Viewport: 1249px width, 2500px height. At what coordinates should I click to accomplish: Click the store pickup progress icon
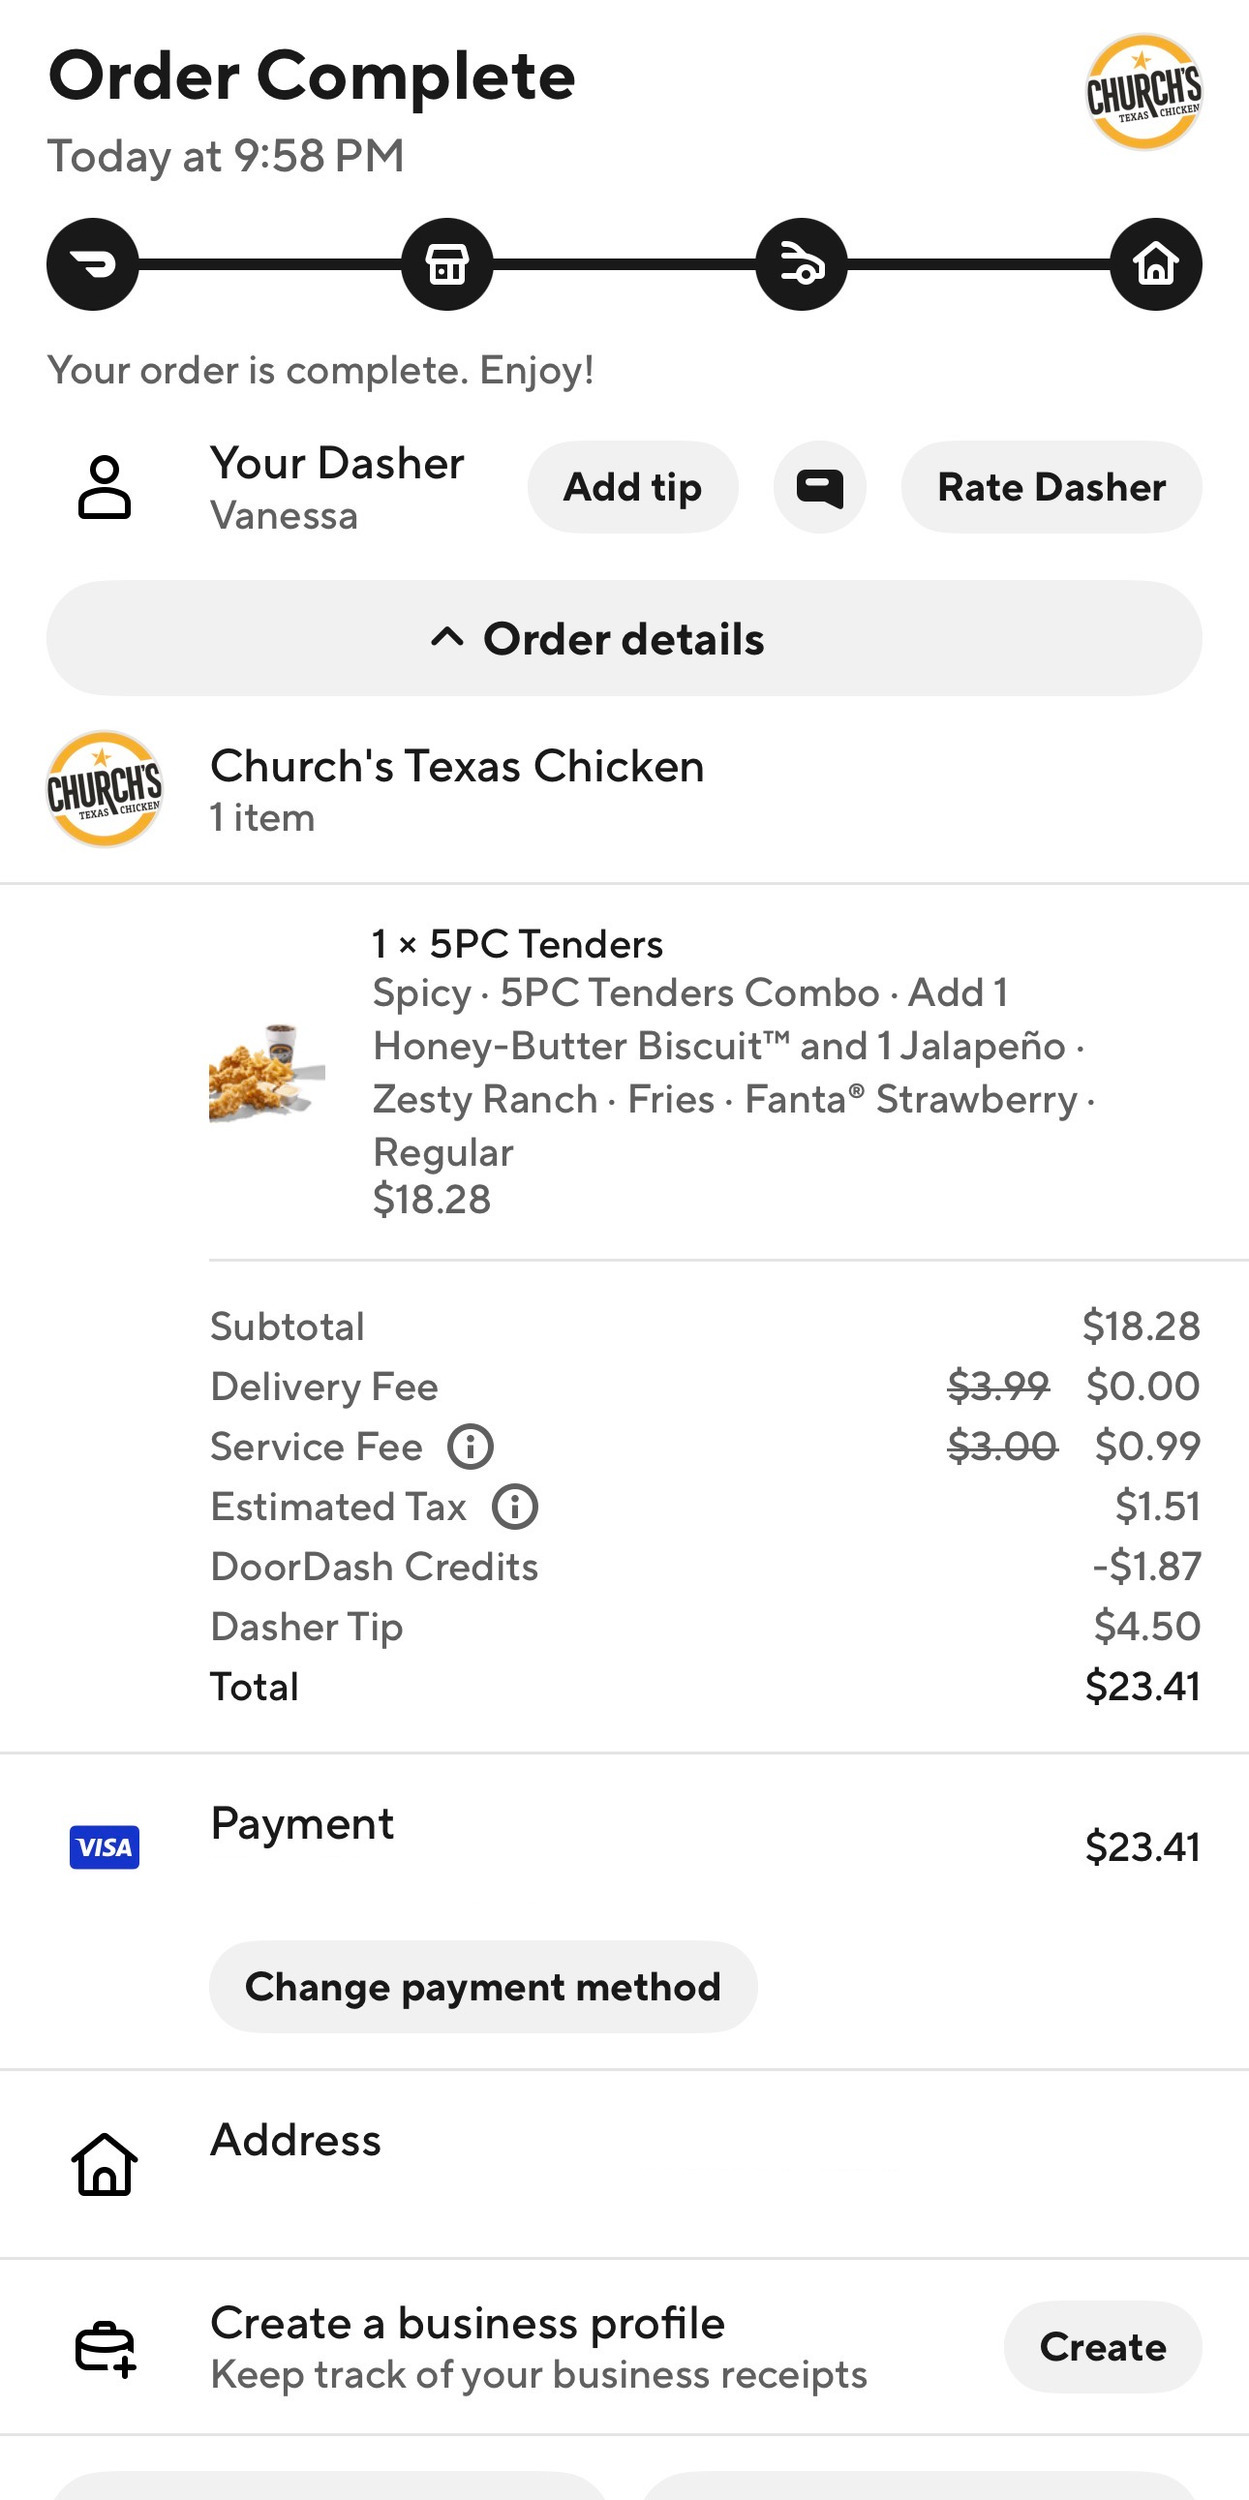point(447,264)
